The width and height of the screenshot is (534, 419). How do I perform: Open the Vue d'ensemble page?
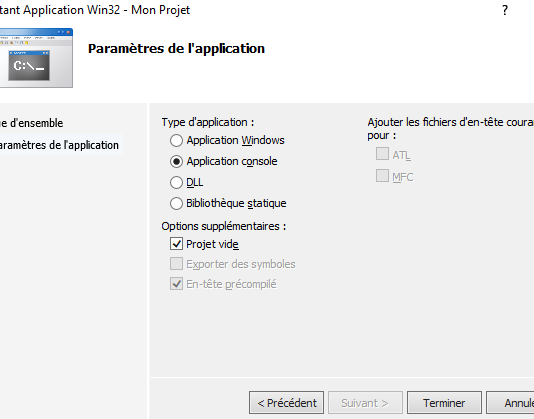pos(31,123)
